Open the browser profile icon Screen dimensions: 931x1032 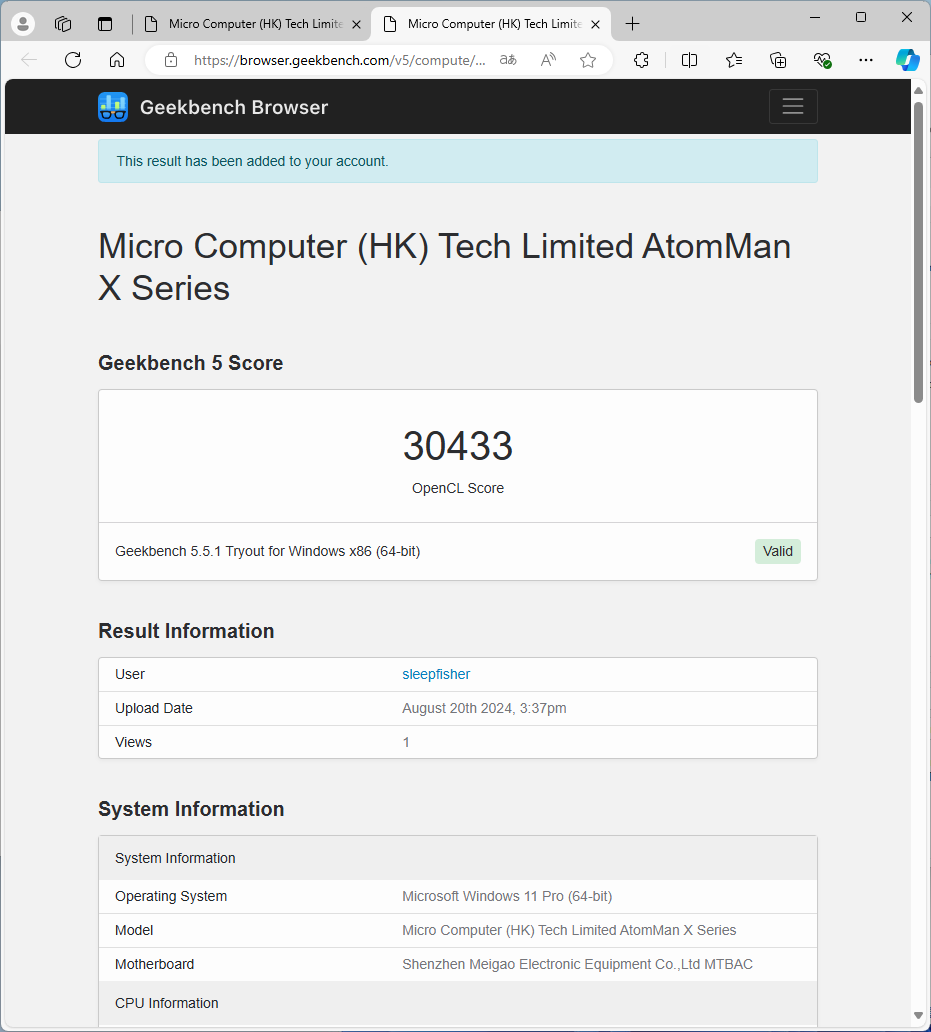pyautogui.click(x=23, y=24)
